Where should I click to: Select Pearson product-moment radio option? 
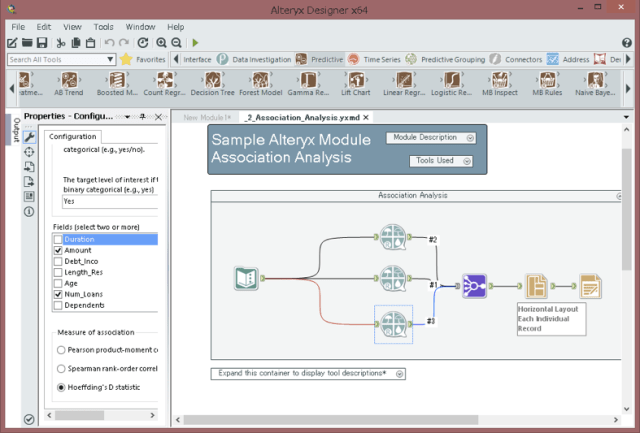(62, 349)
